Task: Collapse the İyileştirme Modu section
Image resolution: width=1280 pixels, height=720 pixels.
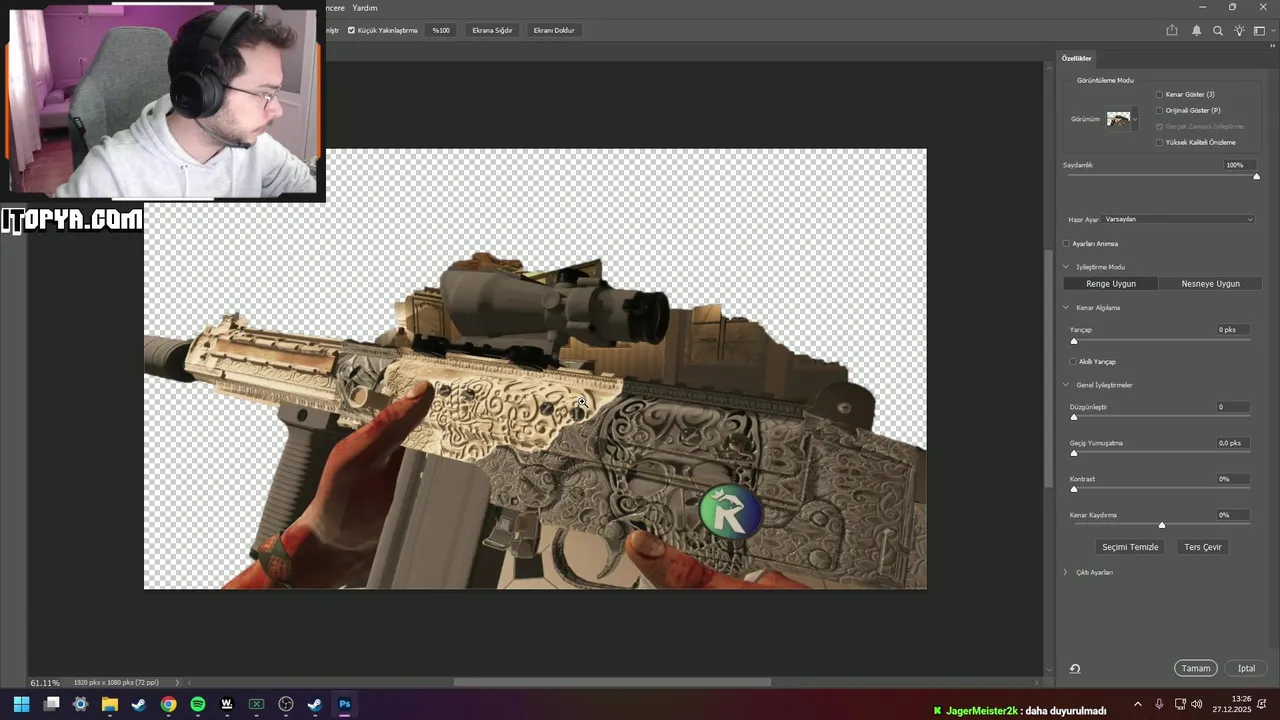Action: 1066,267
